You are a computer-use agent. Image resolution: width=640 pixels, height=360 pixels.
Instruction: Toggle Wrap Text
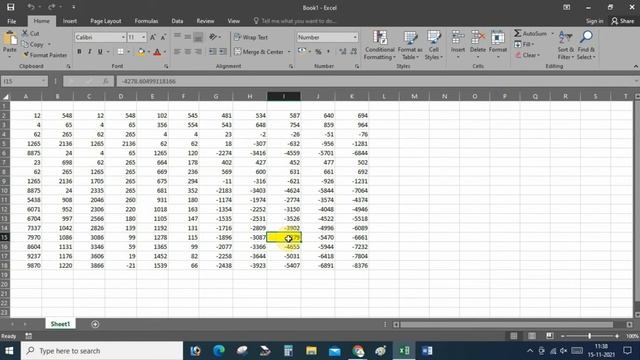[x=251, y=37]
